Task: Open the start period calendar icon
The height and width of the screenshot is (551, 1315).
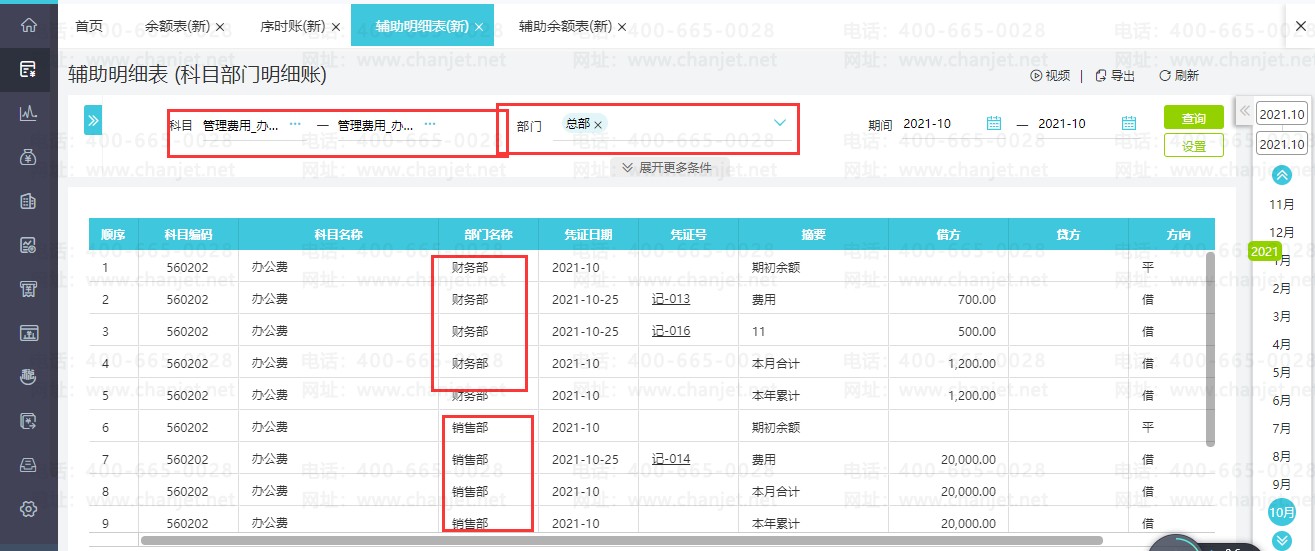Action: [x=994, y=124]
